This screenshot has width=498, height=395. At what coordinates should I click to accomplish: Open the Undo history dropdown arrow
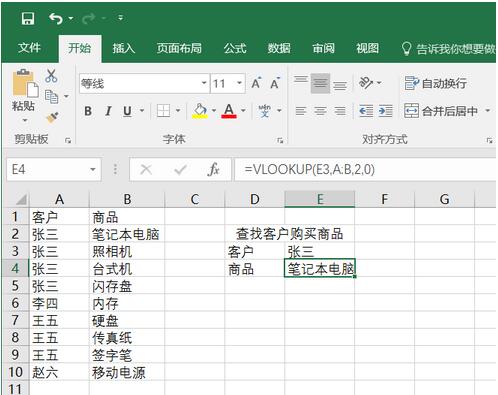pos(71,18)
